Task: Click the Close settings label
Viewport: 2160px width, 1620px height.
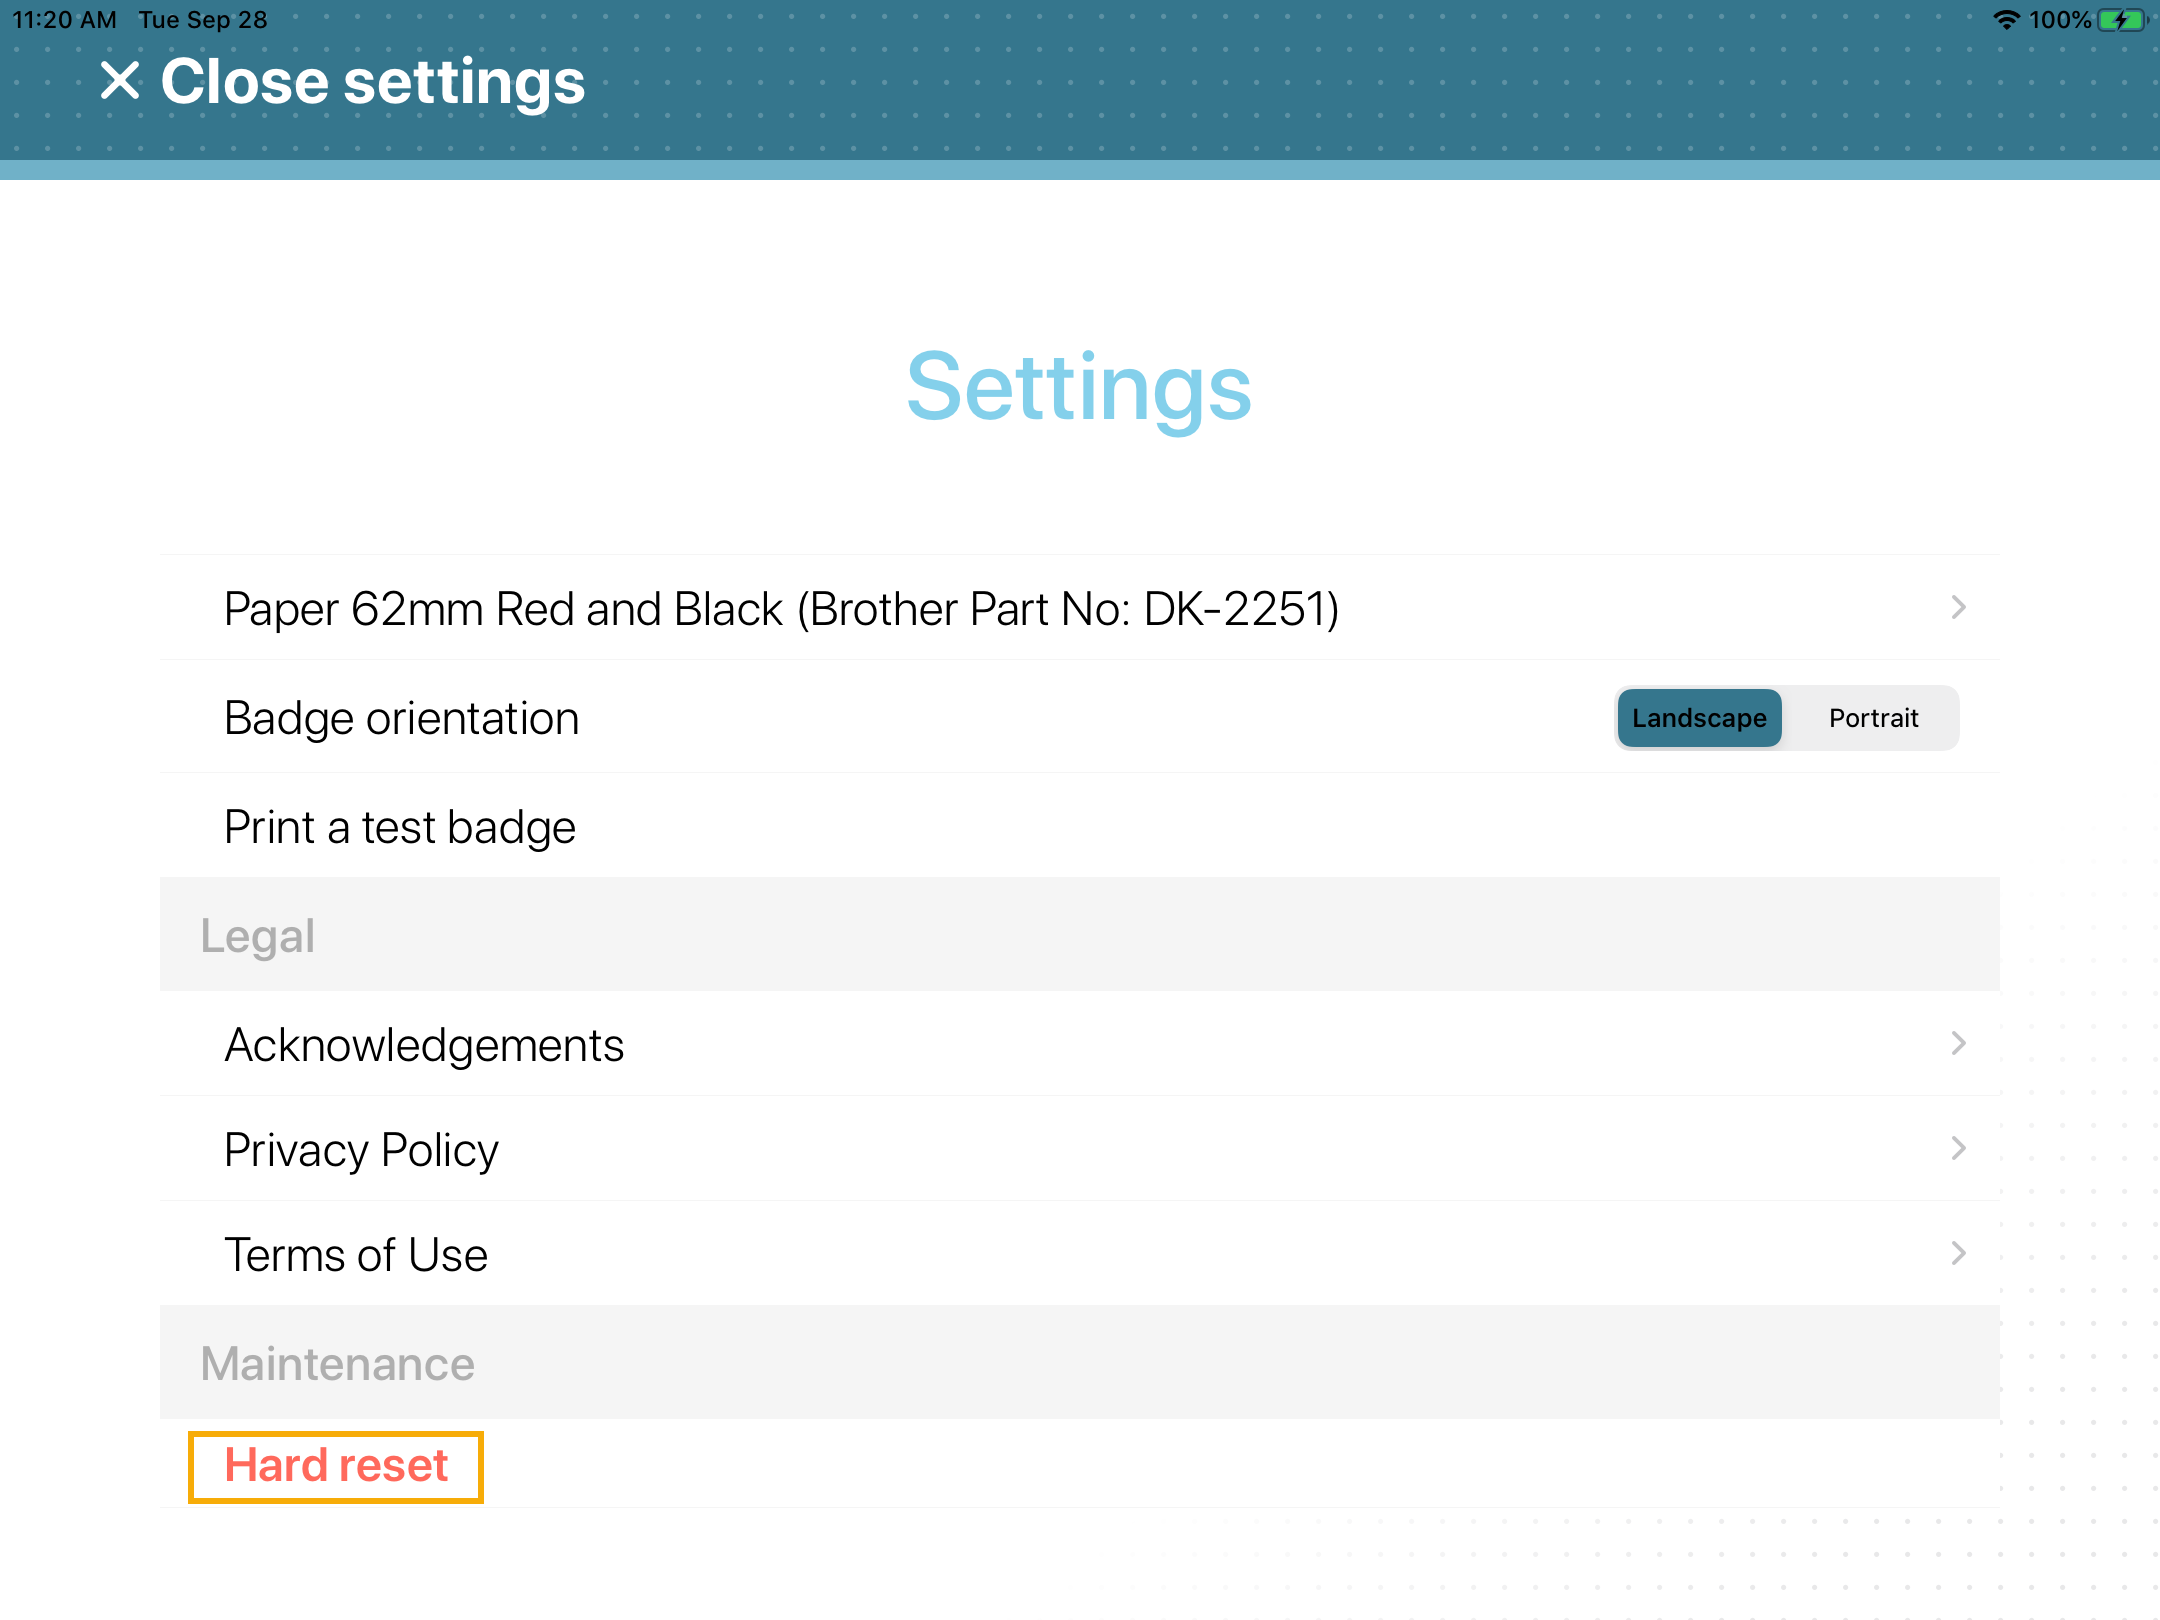Action: coord(372,81)
